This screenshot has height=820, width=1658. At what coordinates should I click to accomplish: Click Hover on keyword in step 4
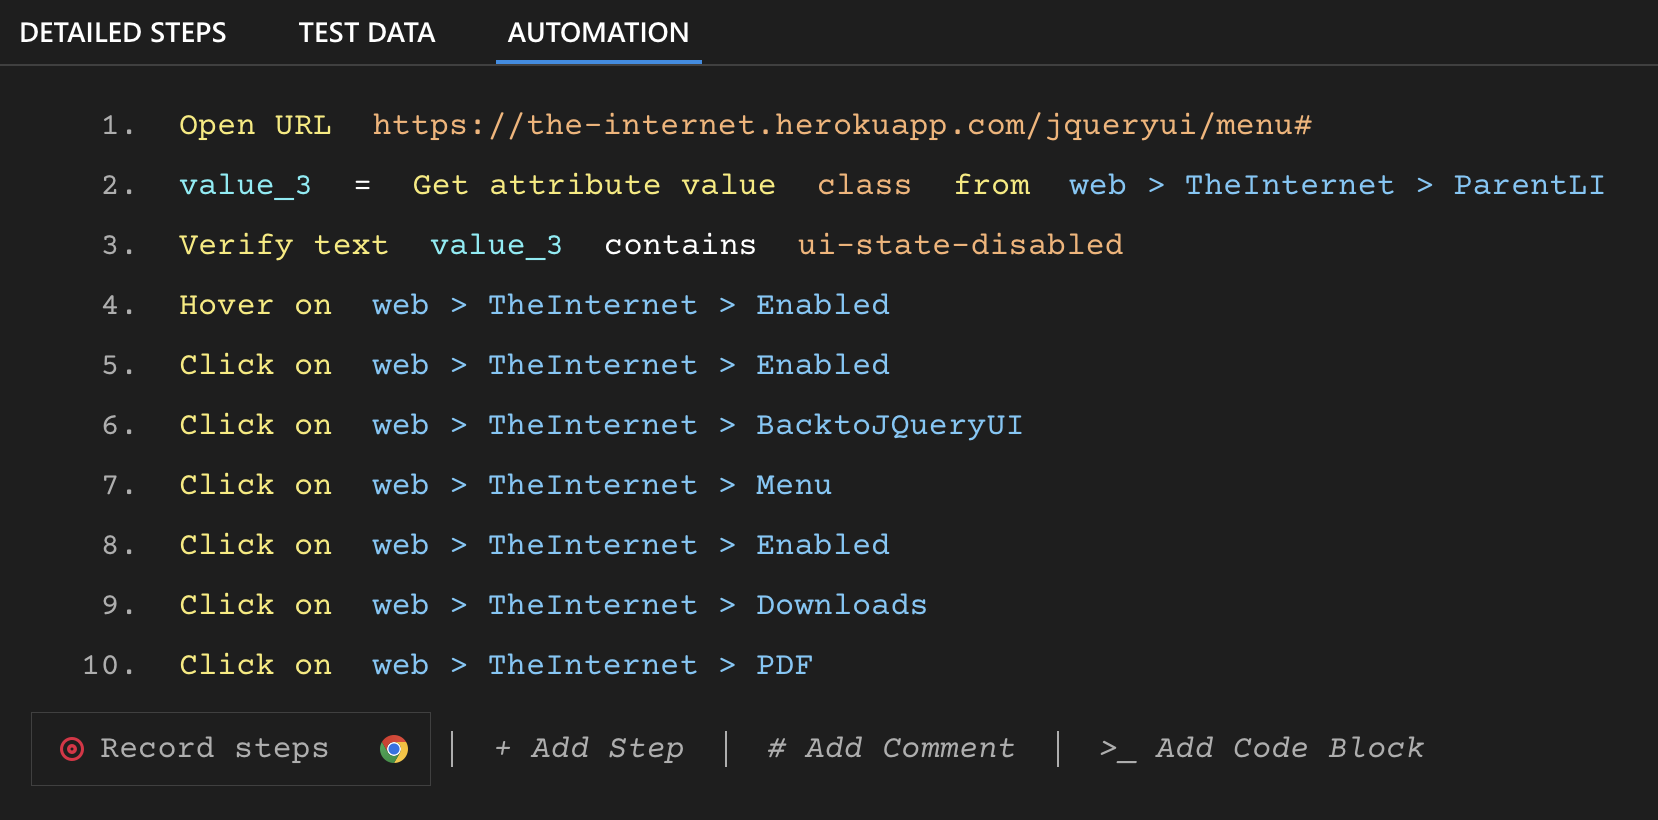(x=255, y=305)
